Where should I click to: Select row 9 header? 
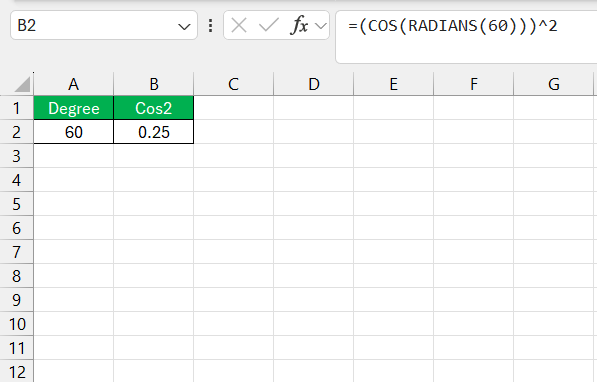pos(16,300)
